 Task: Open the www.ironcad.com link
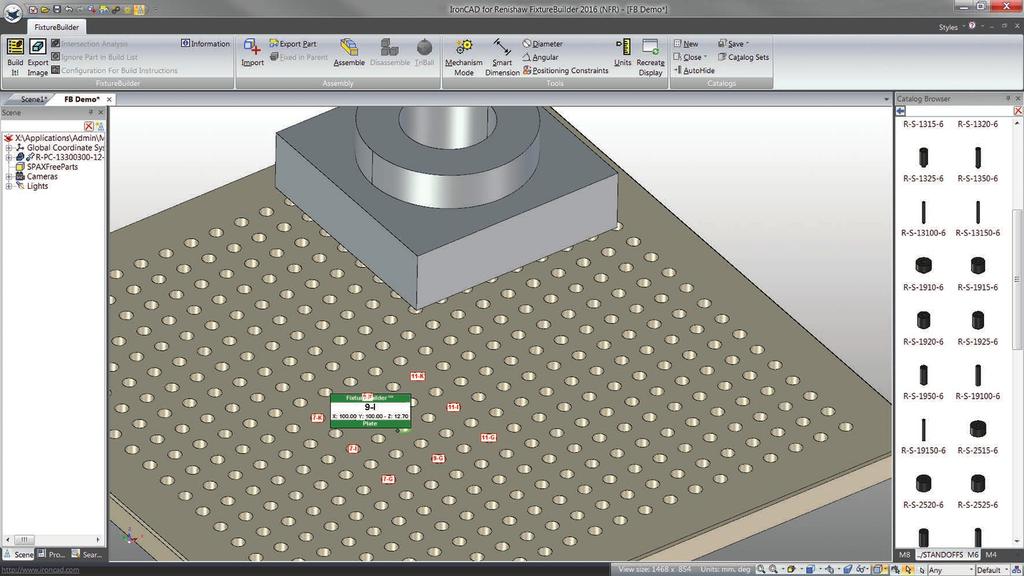[40, 570]
